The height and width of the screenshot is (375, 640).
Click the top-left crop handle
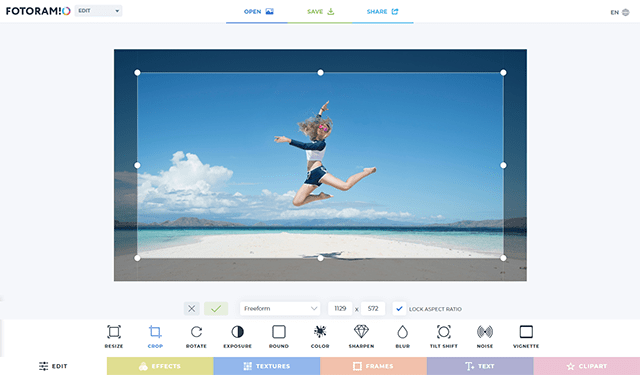(138, 73)
